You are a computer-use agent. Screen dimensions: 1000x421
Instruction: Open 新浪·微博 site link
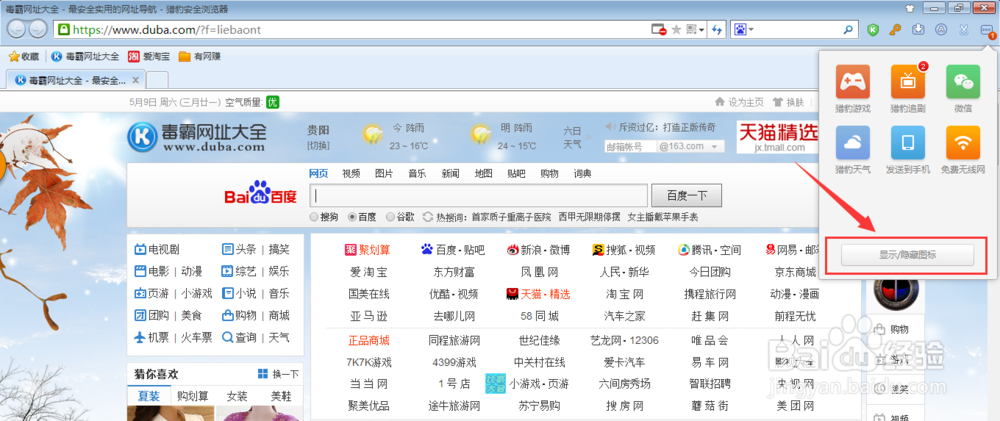[x=539, y=249]
